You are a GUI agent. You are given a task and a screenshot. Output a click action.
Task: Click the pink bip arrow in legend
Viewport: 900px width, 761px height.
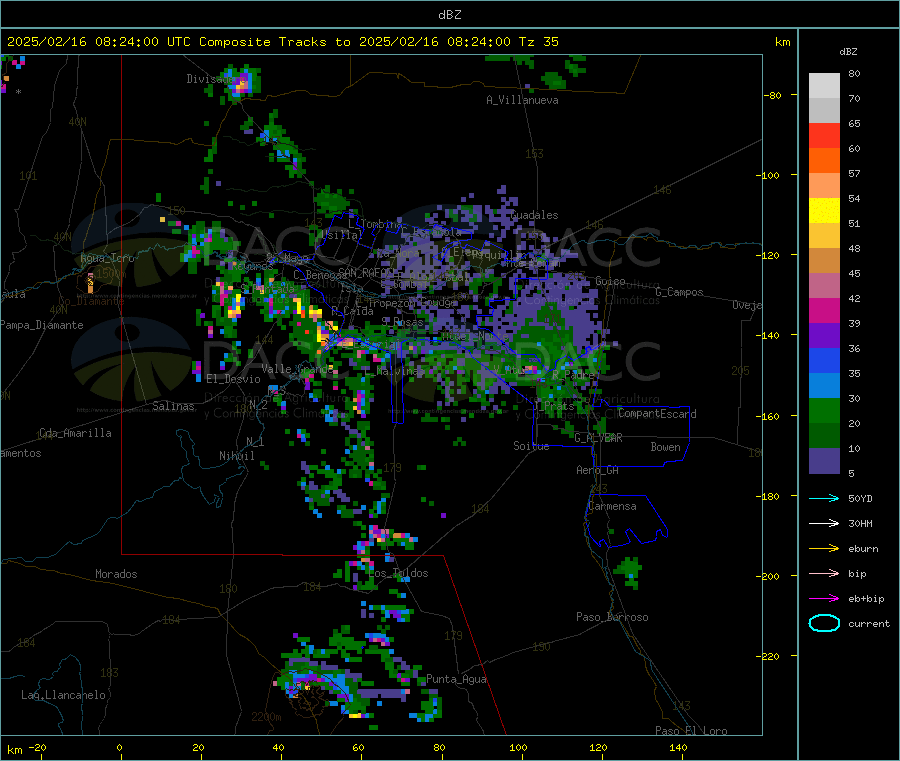824,573
